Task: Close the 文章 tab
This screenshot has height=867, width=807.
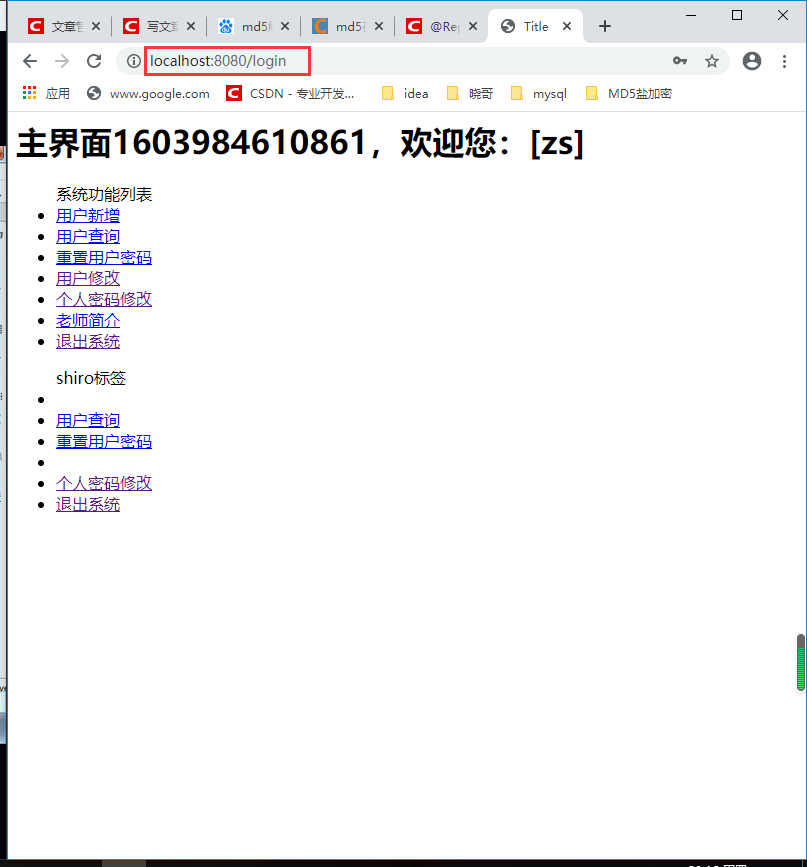Action: pos(96,26)
